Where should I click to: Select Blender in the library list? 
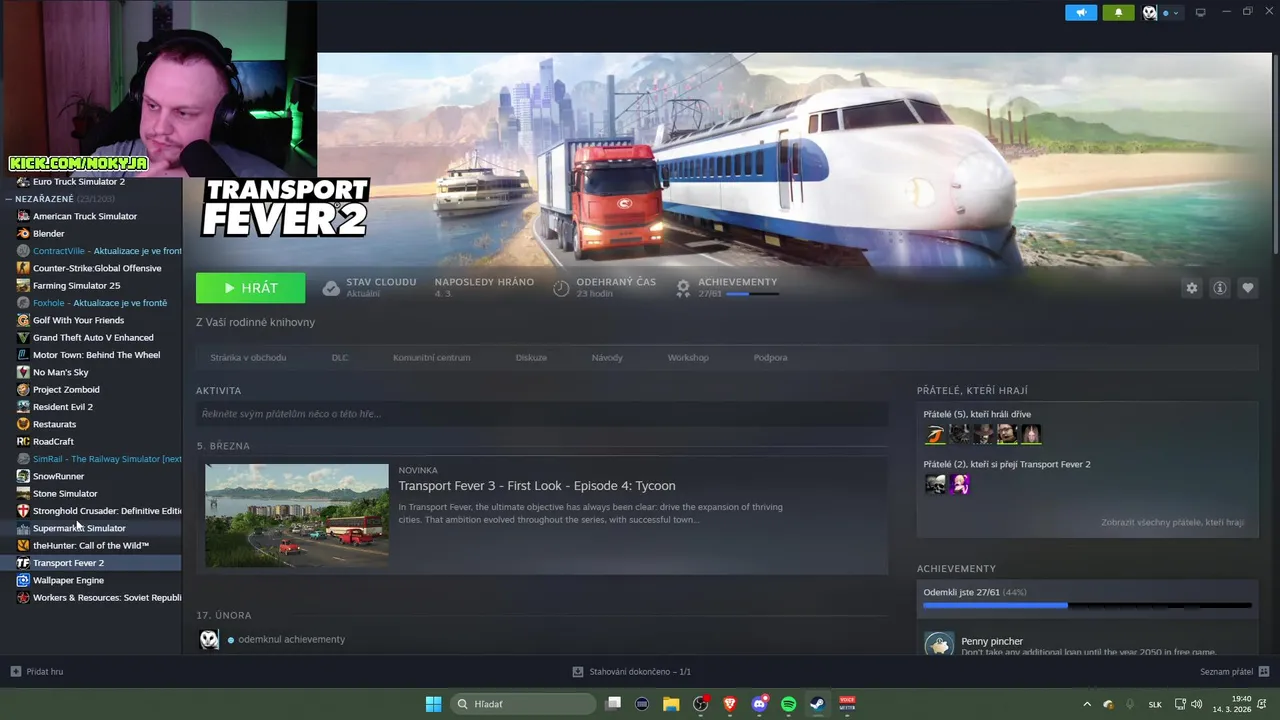click(x=48, y=234)
